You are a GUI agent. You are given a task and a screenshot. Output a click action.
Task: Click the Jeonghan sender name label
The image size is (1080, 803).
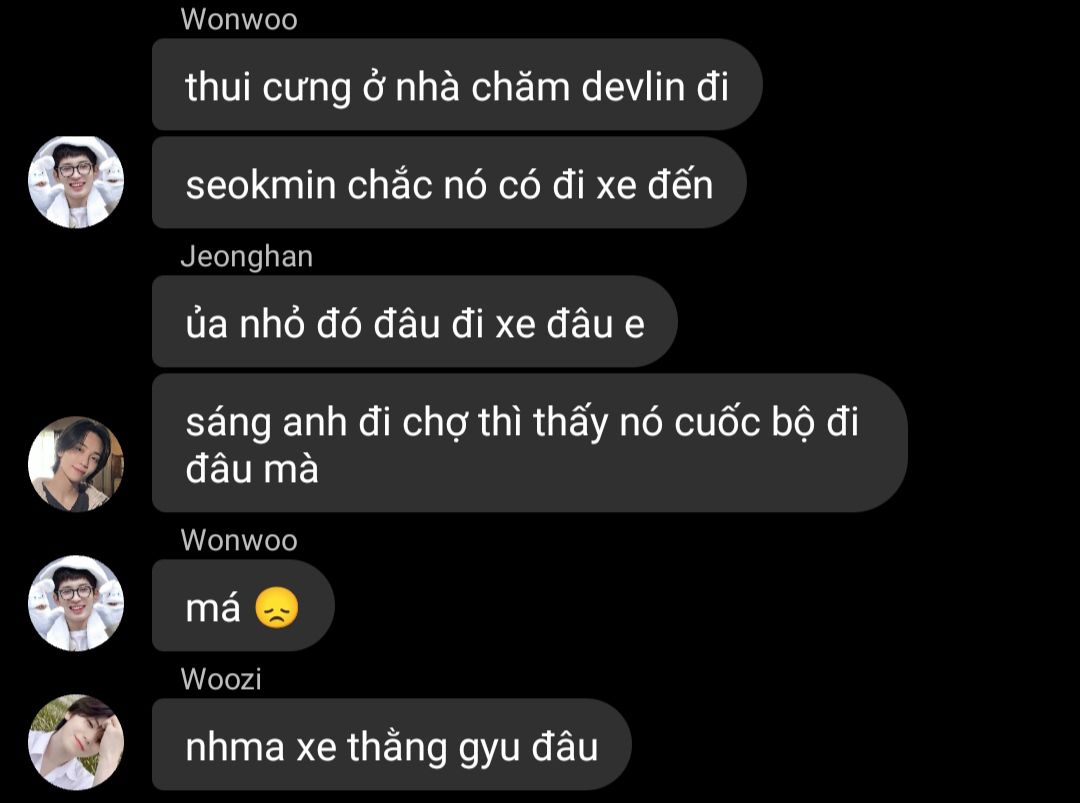247,257
